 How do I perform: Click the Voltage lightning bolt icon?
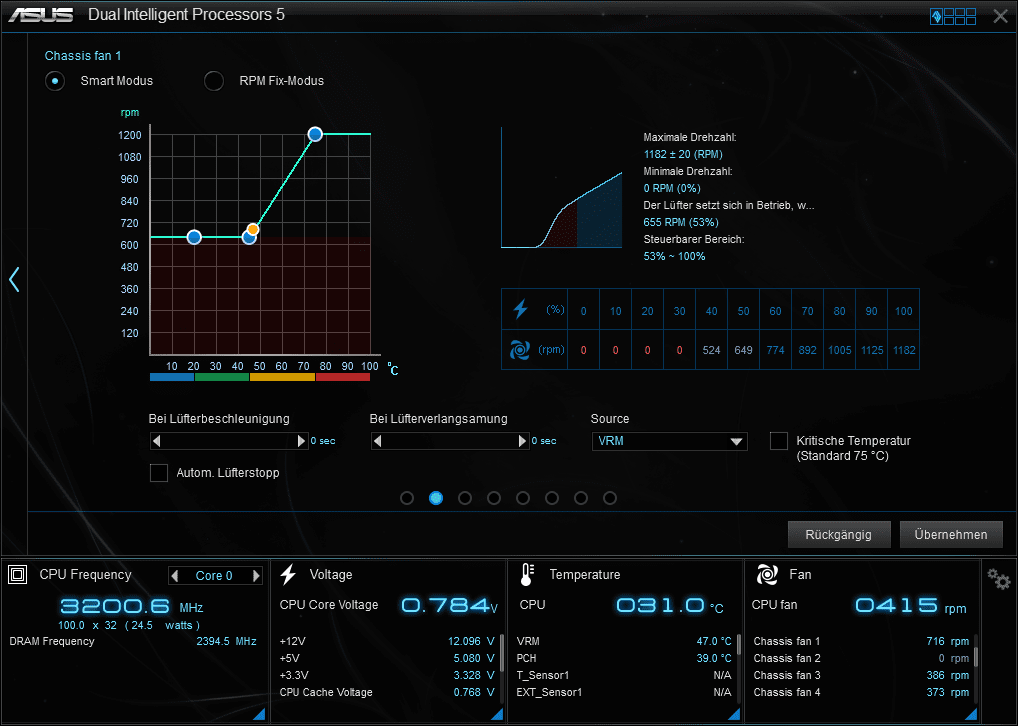[x=288, y=575]
